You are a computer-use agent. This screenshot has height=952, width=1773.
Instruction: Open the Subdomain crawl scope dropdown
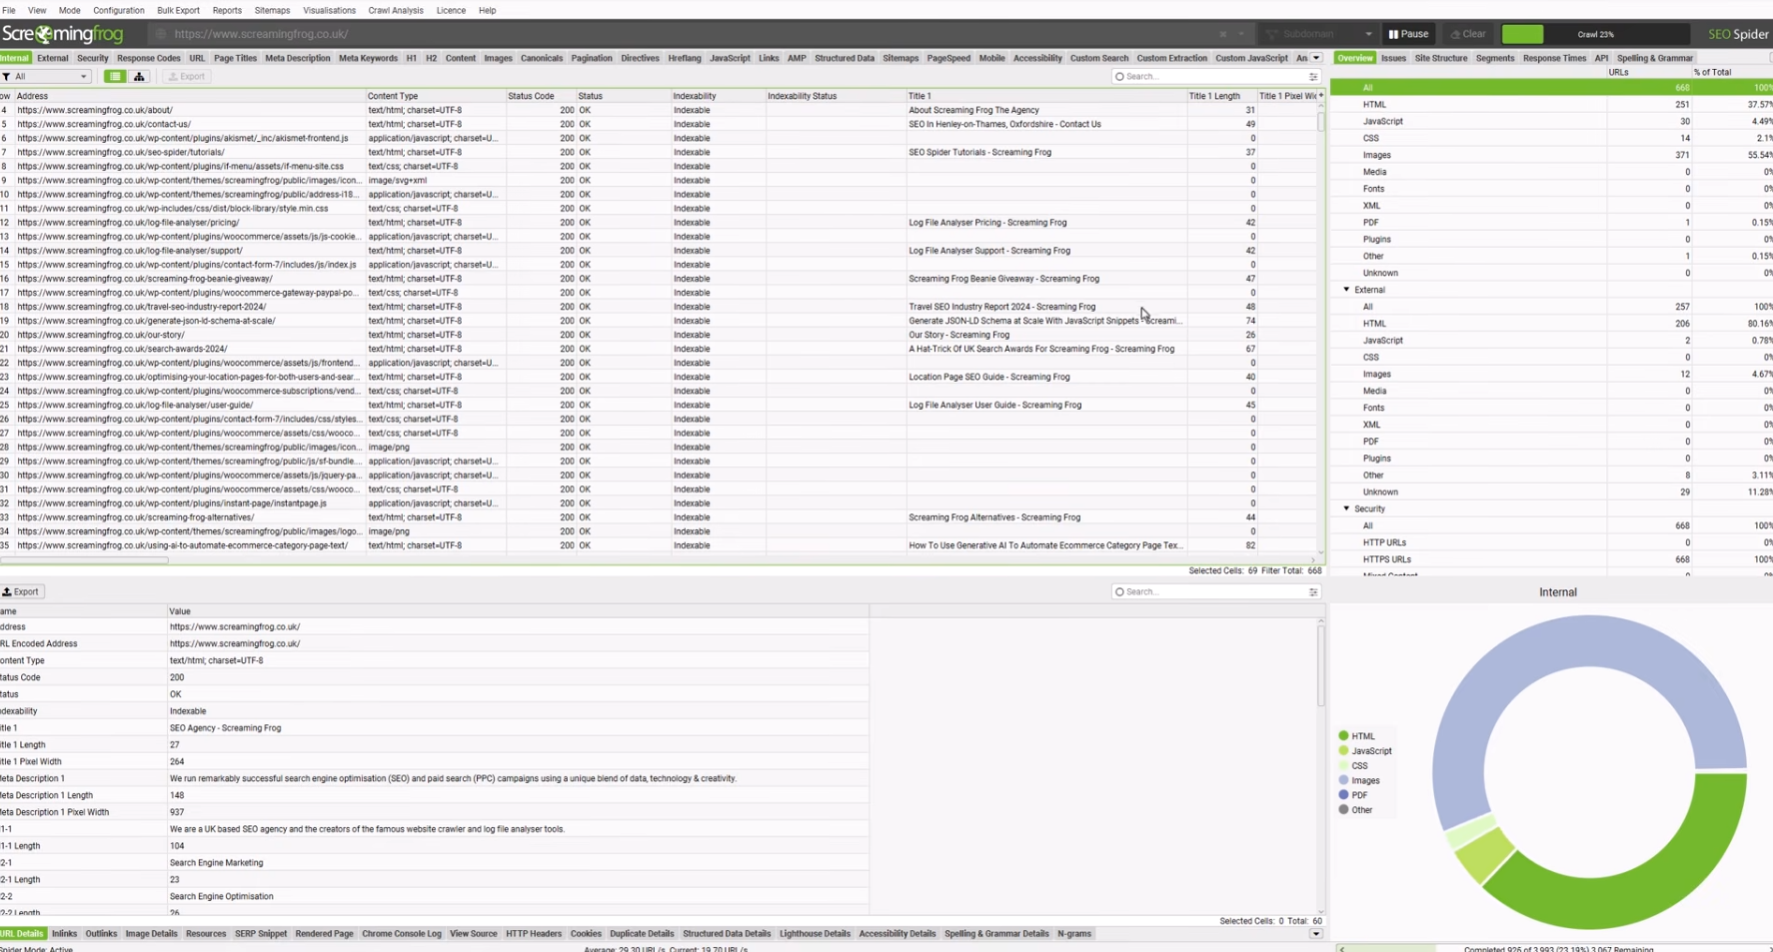(1319, 34)
